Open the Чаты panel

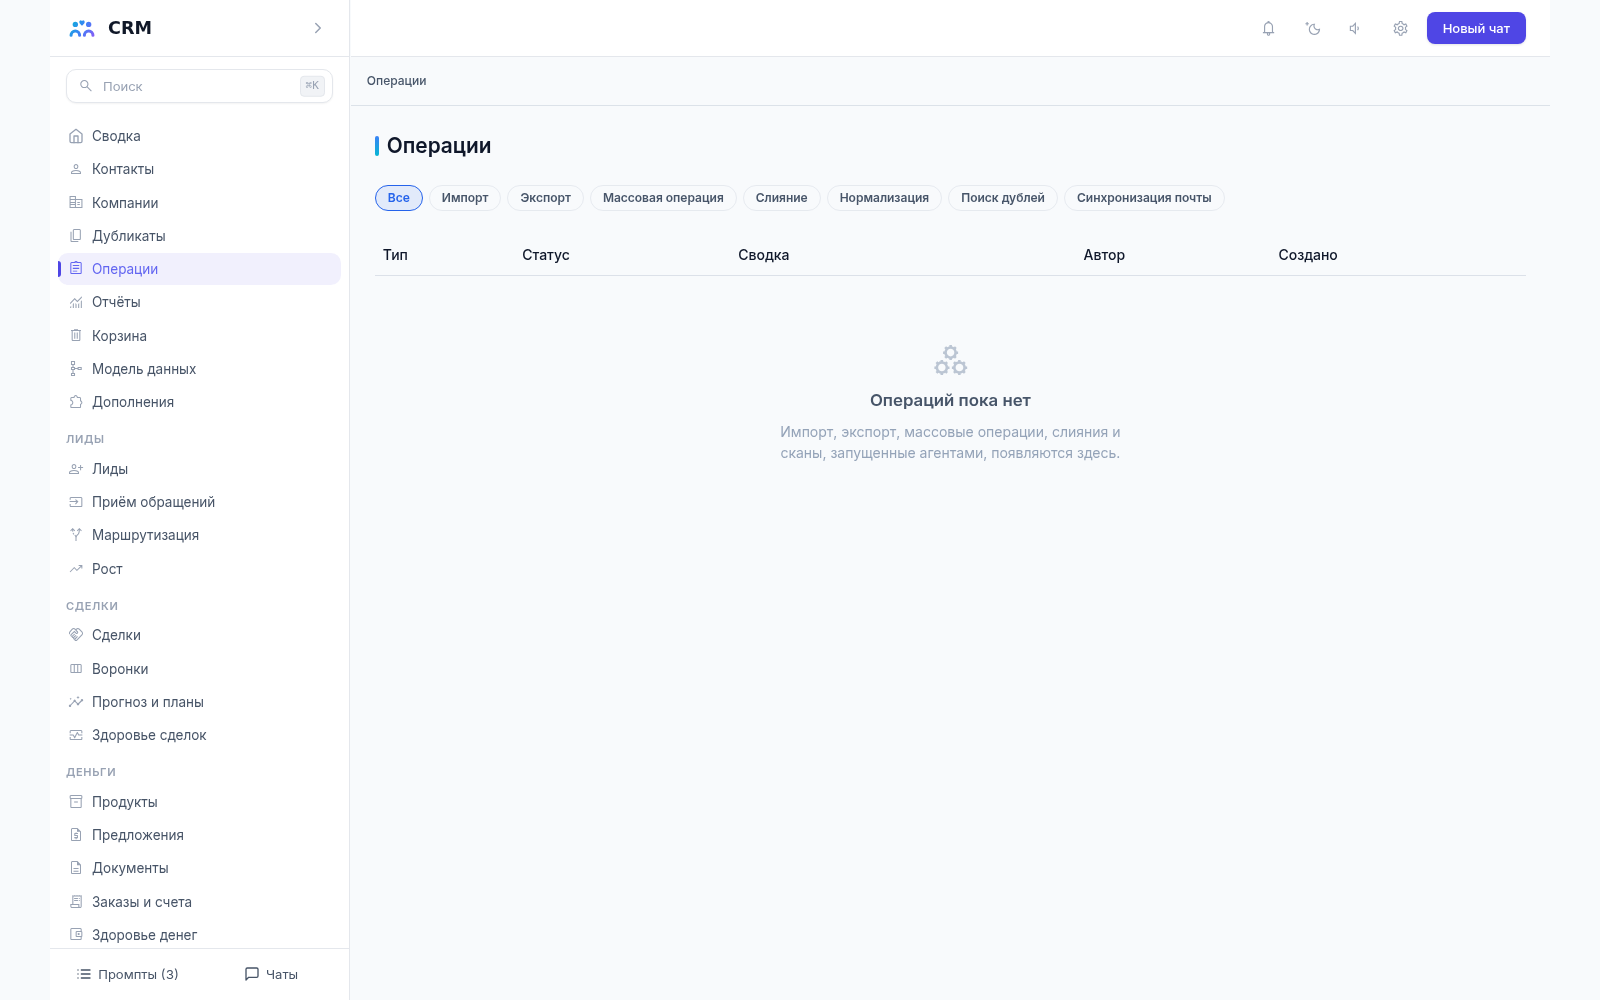click(271, 974)
